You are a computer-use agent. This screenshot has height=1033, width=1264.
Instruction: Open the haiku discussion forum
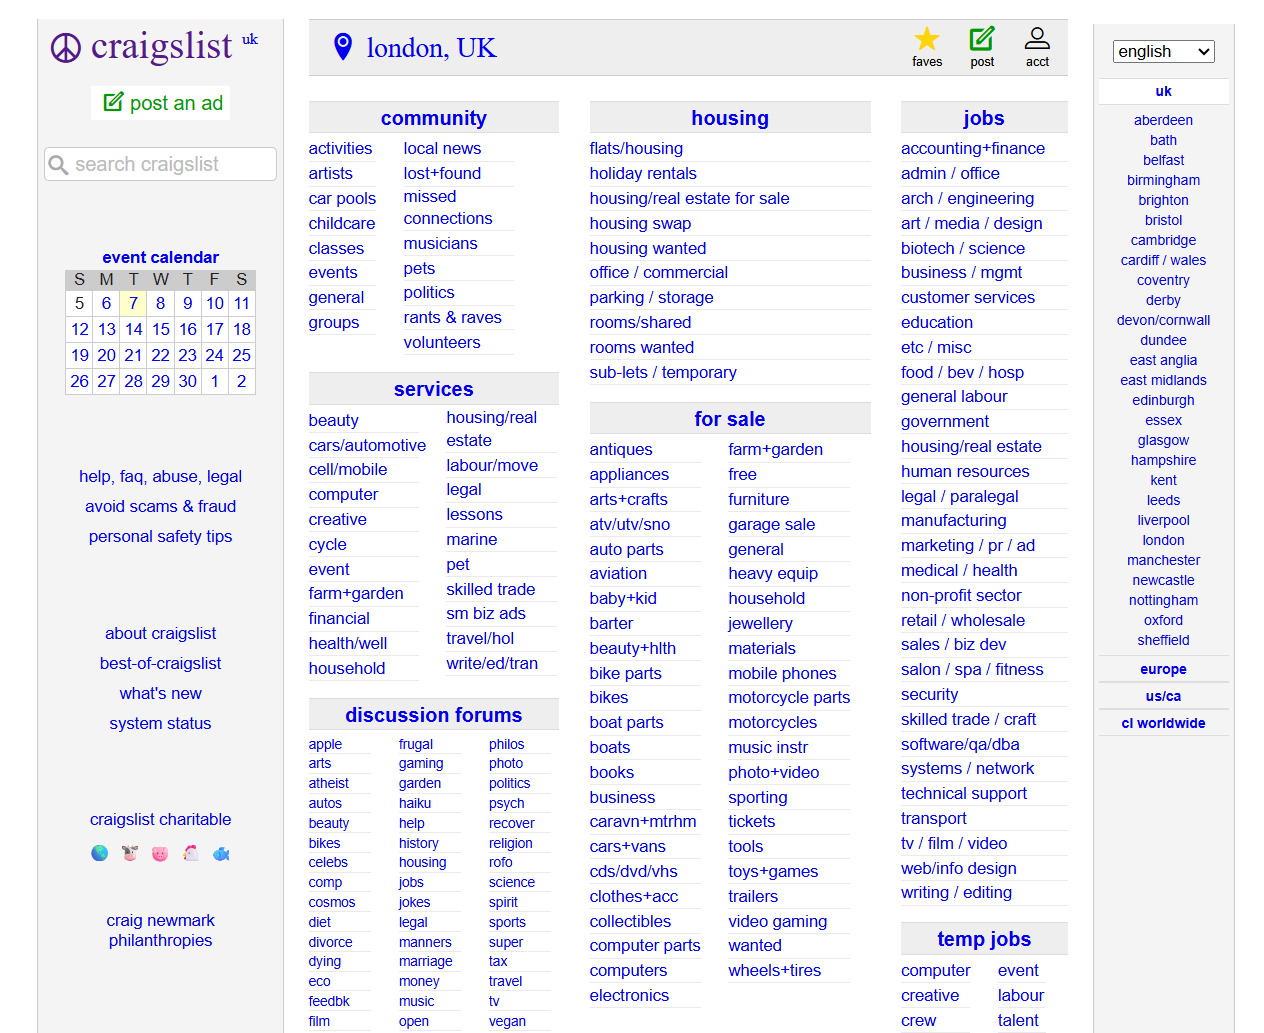(x=415, y=803)
